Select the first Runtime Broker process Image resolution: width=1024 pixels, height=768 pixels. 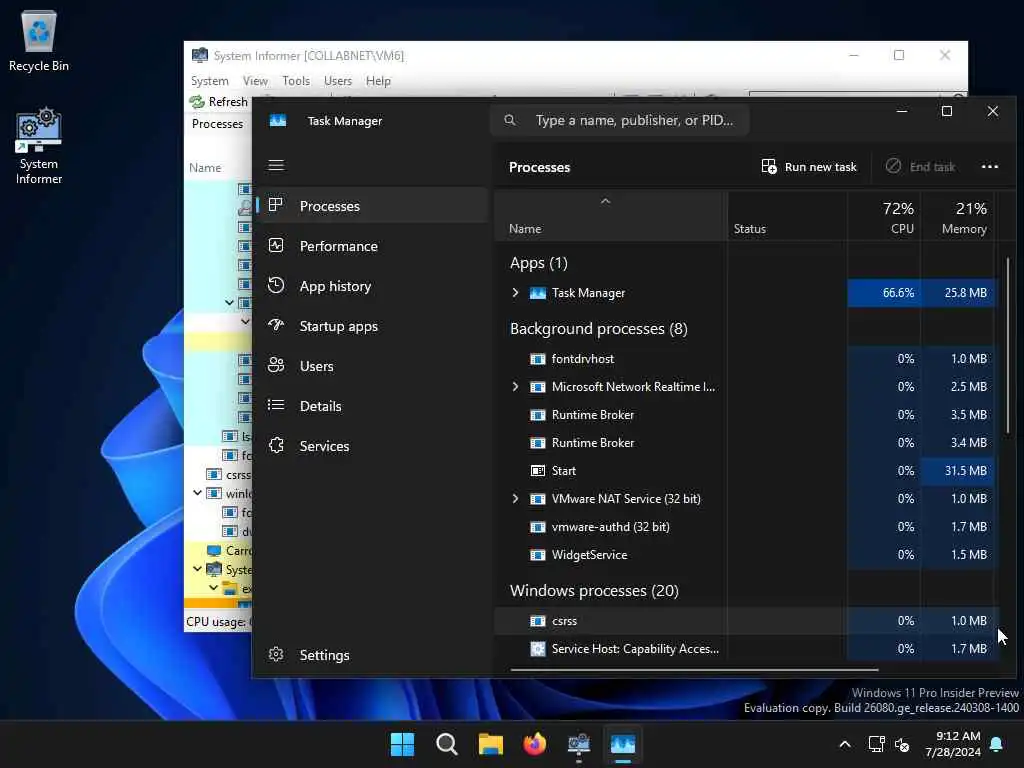(744, 415)
